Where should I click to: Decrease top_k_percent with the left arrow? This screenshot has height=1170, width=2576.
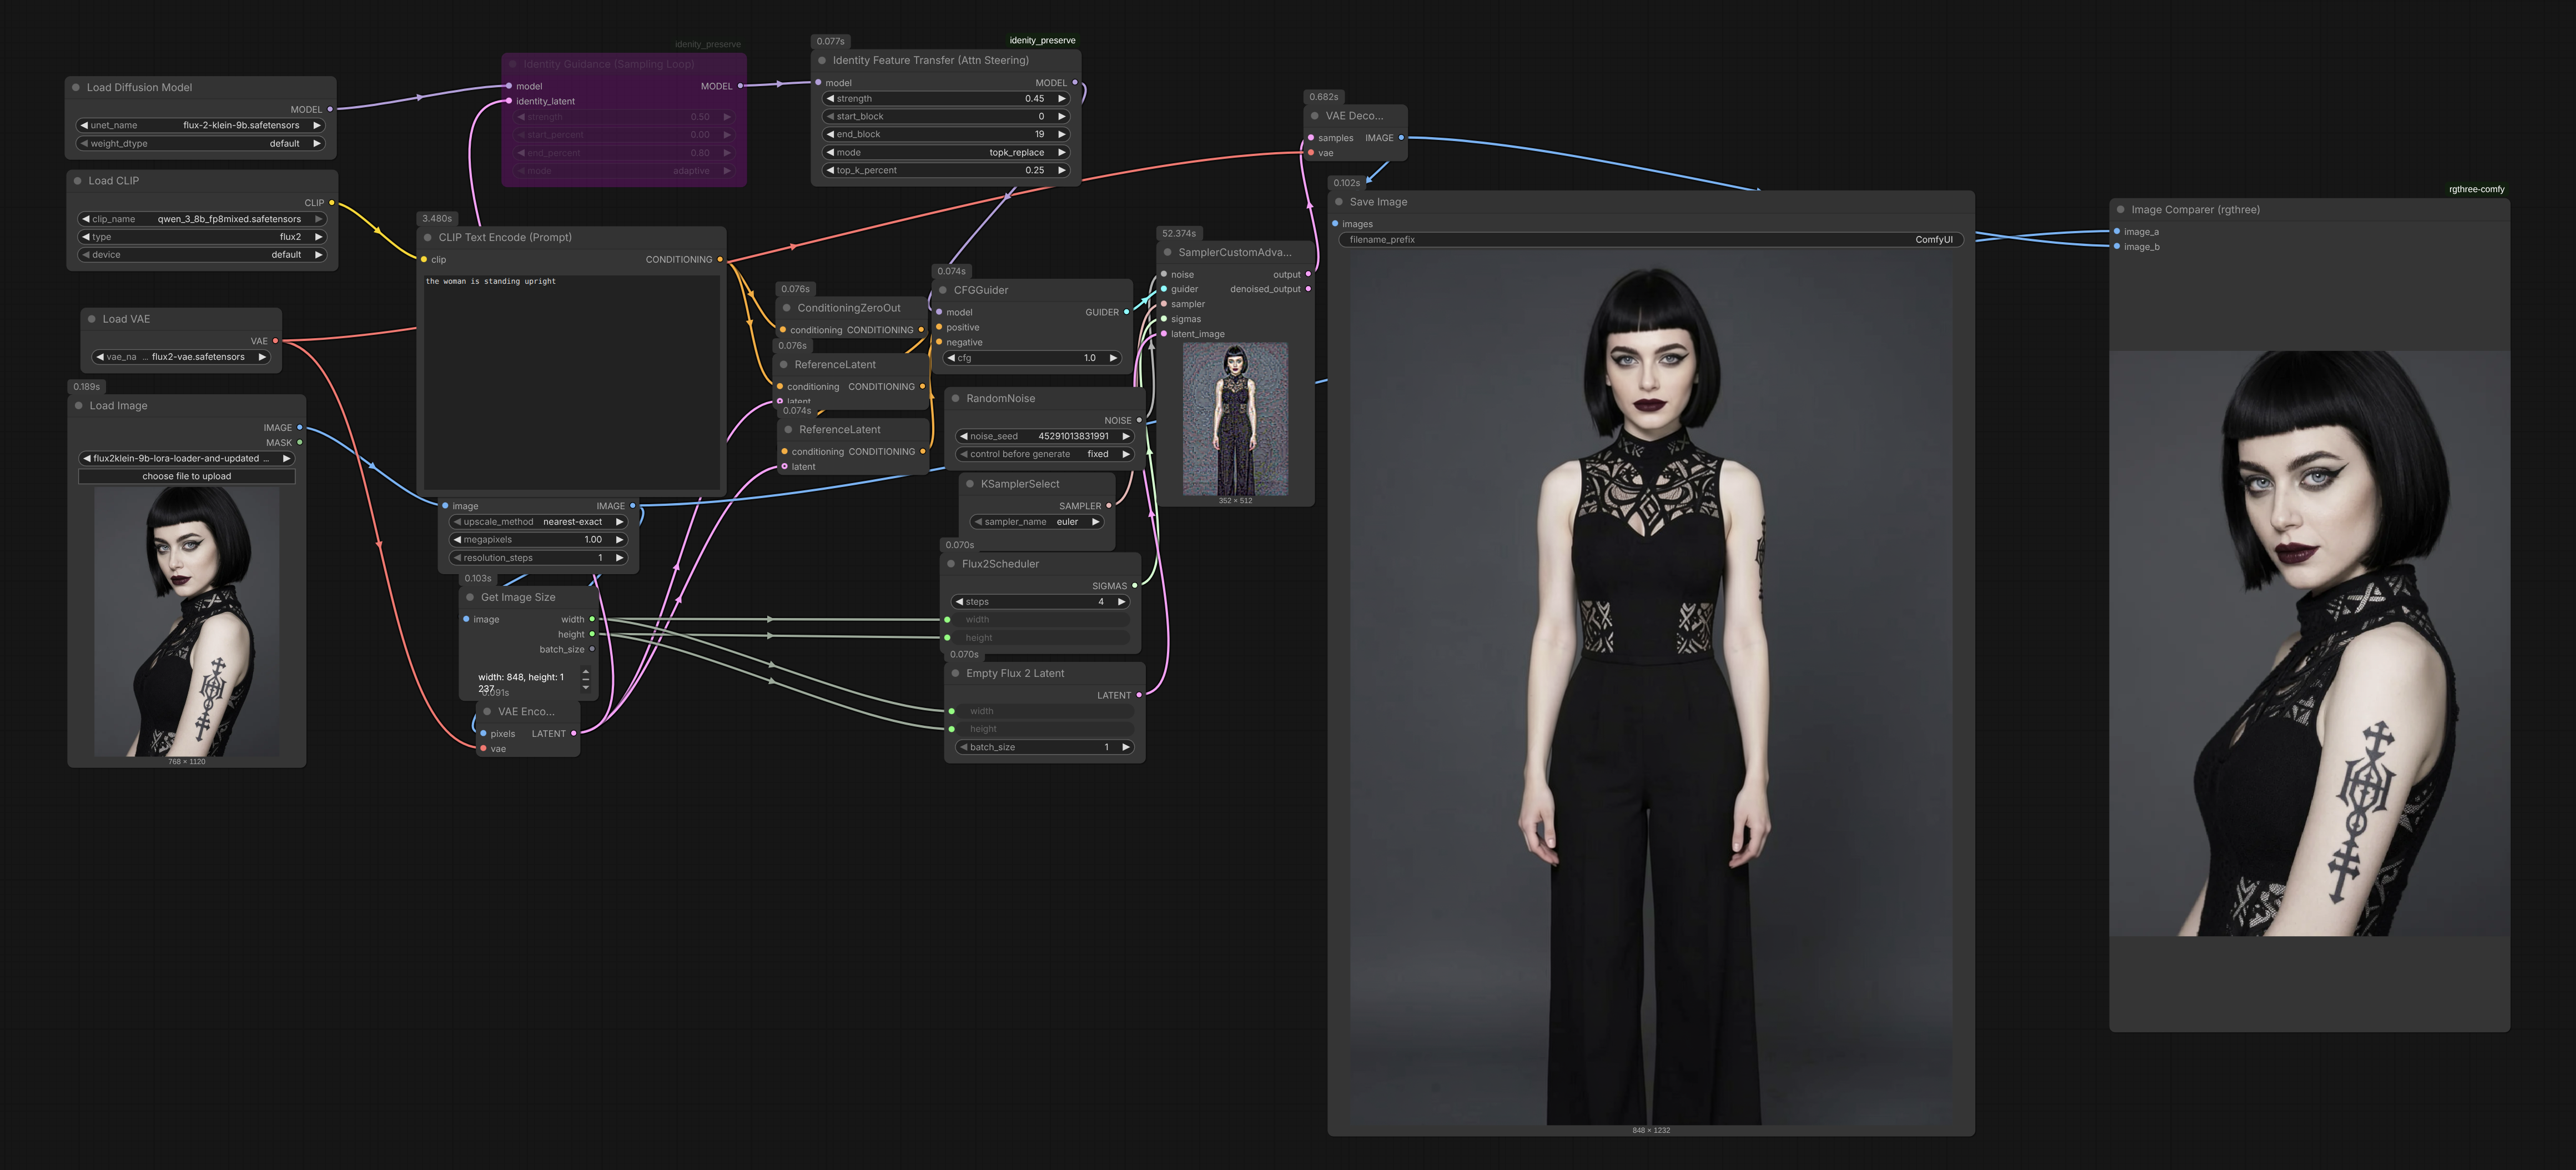830,171
